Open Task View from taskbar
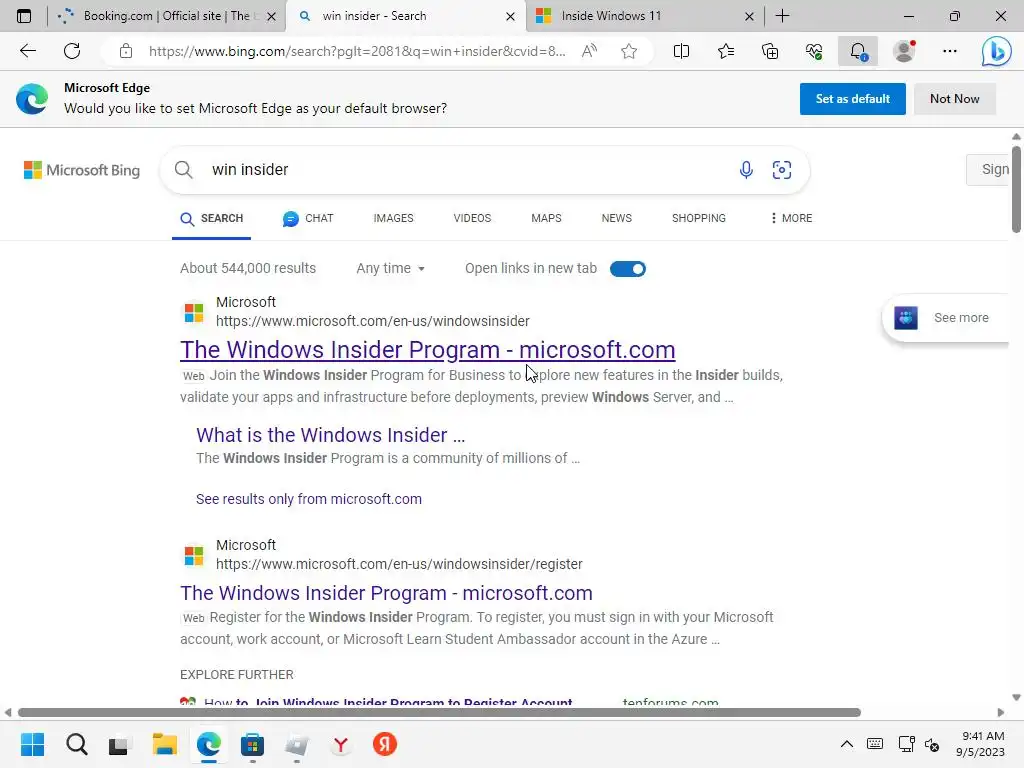 click(x=120, y=744)
